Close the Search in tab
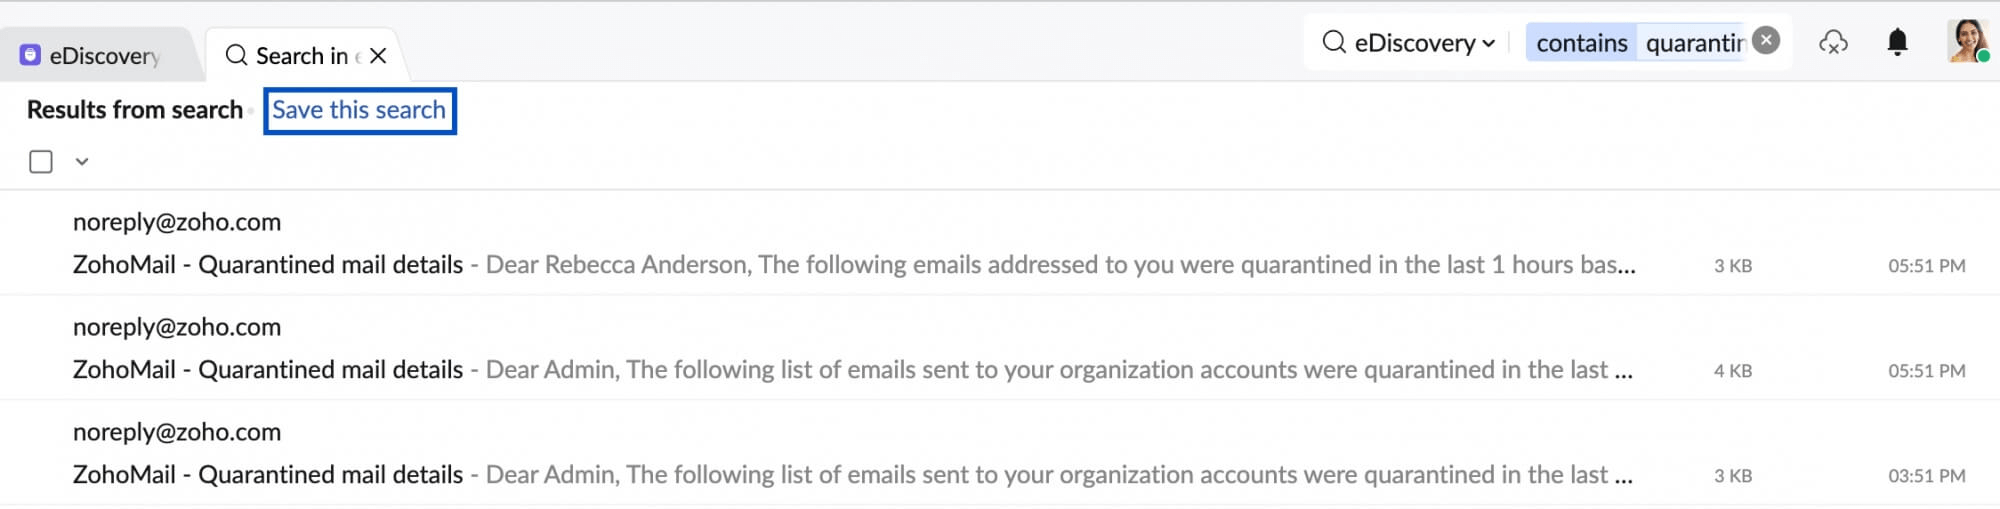 tap(378, 56)
